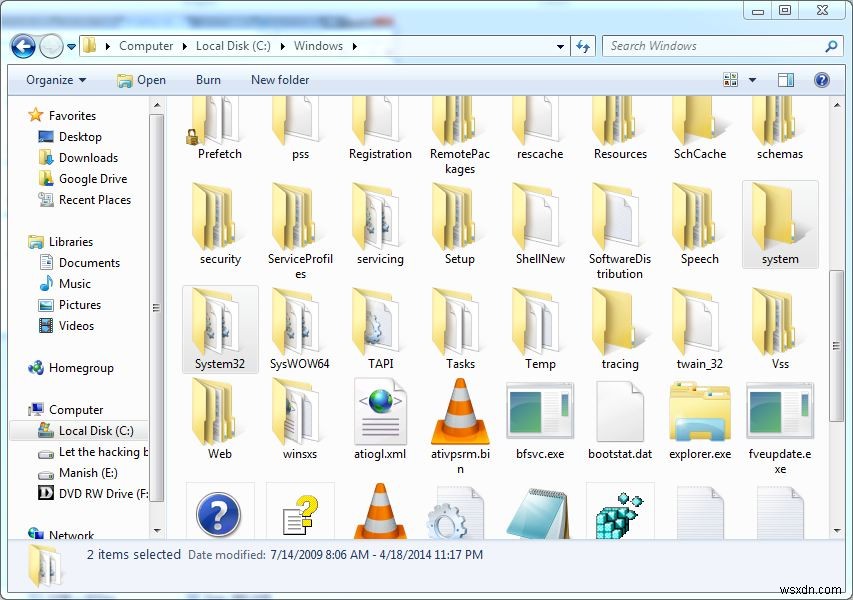The image size is (853, 600).
Task: Select the System32 folder
Action: [220, 329]
